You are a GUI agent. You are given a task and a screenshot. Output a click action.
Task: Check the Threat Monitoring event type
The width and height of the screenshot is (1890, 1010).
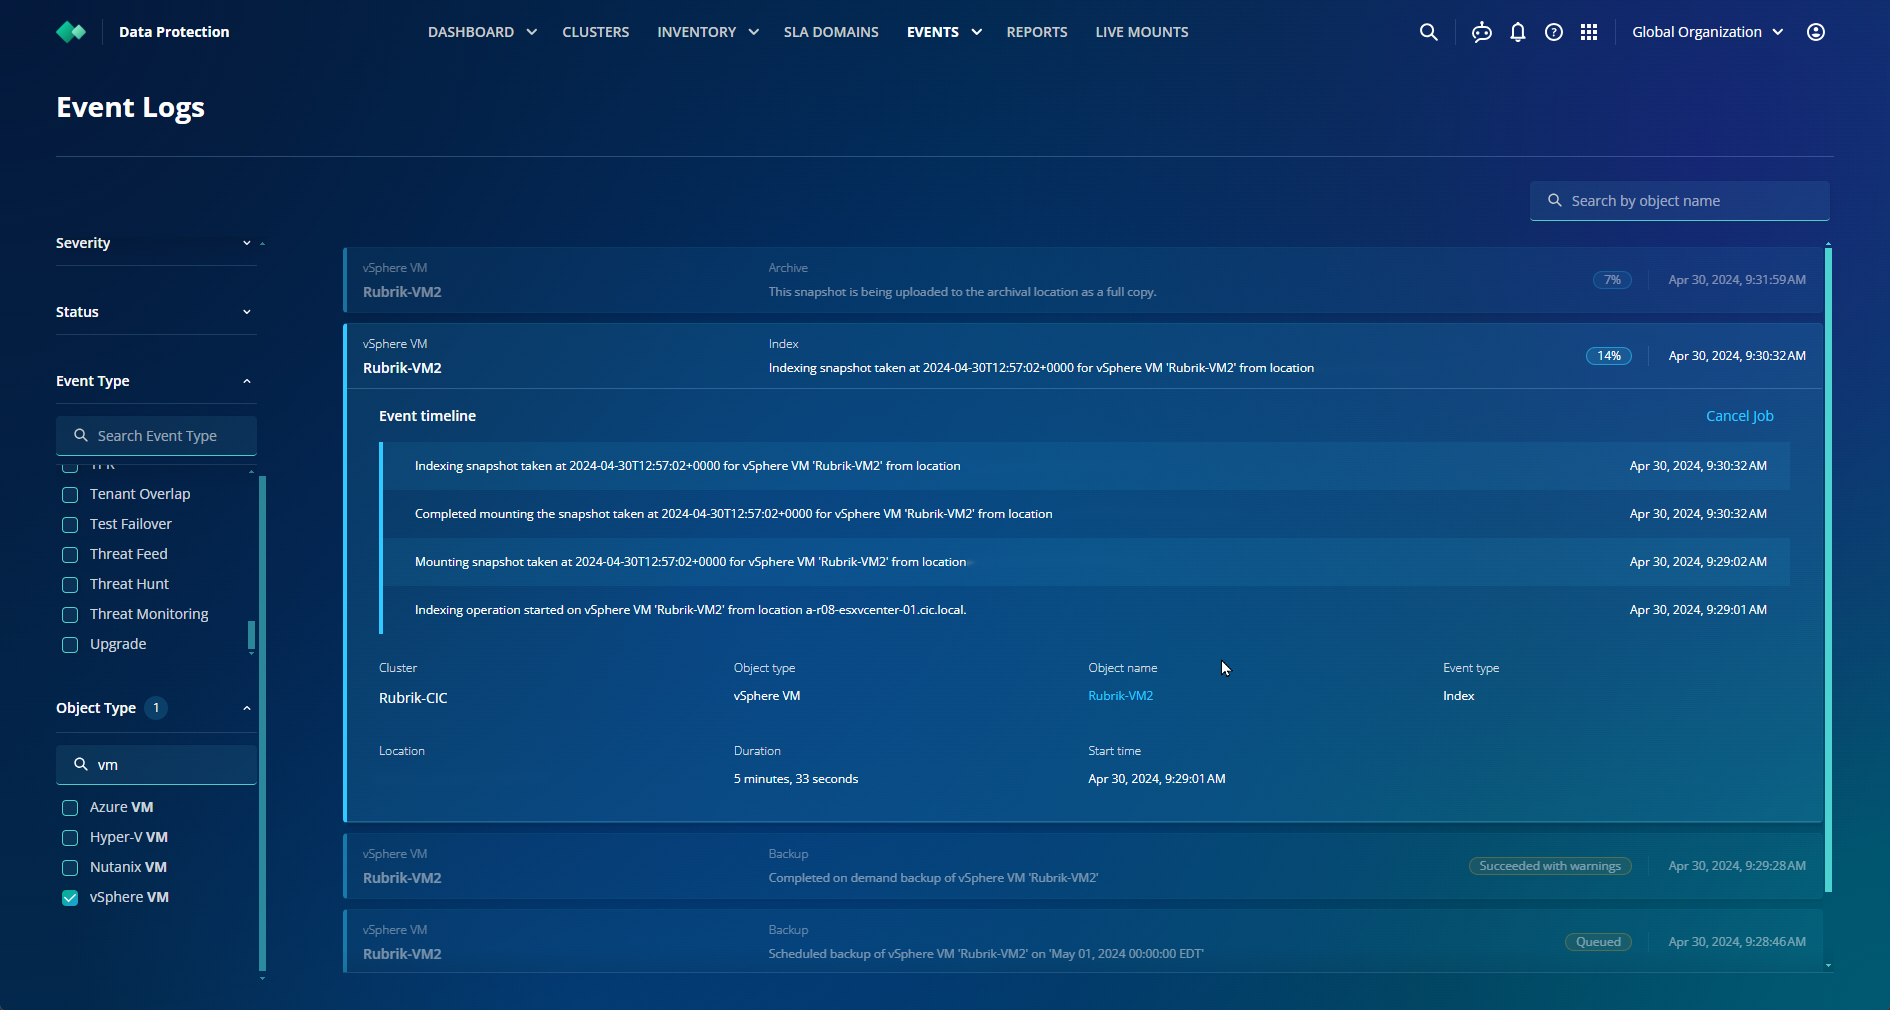tap(70, 615)
